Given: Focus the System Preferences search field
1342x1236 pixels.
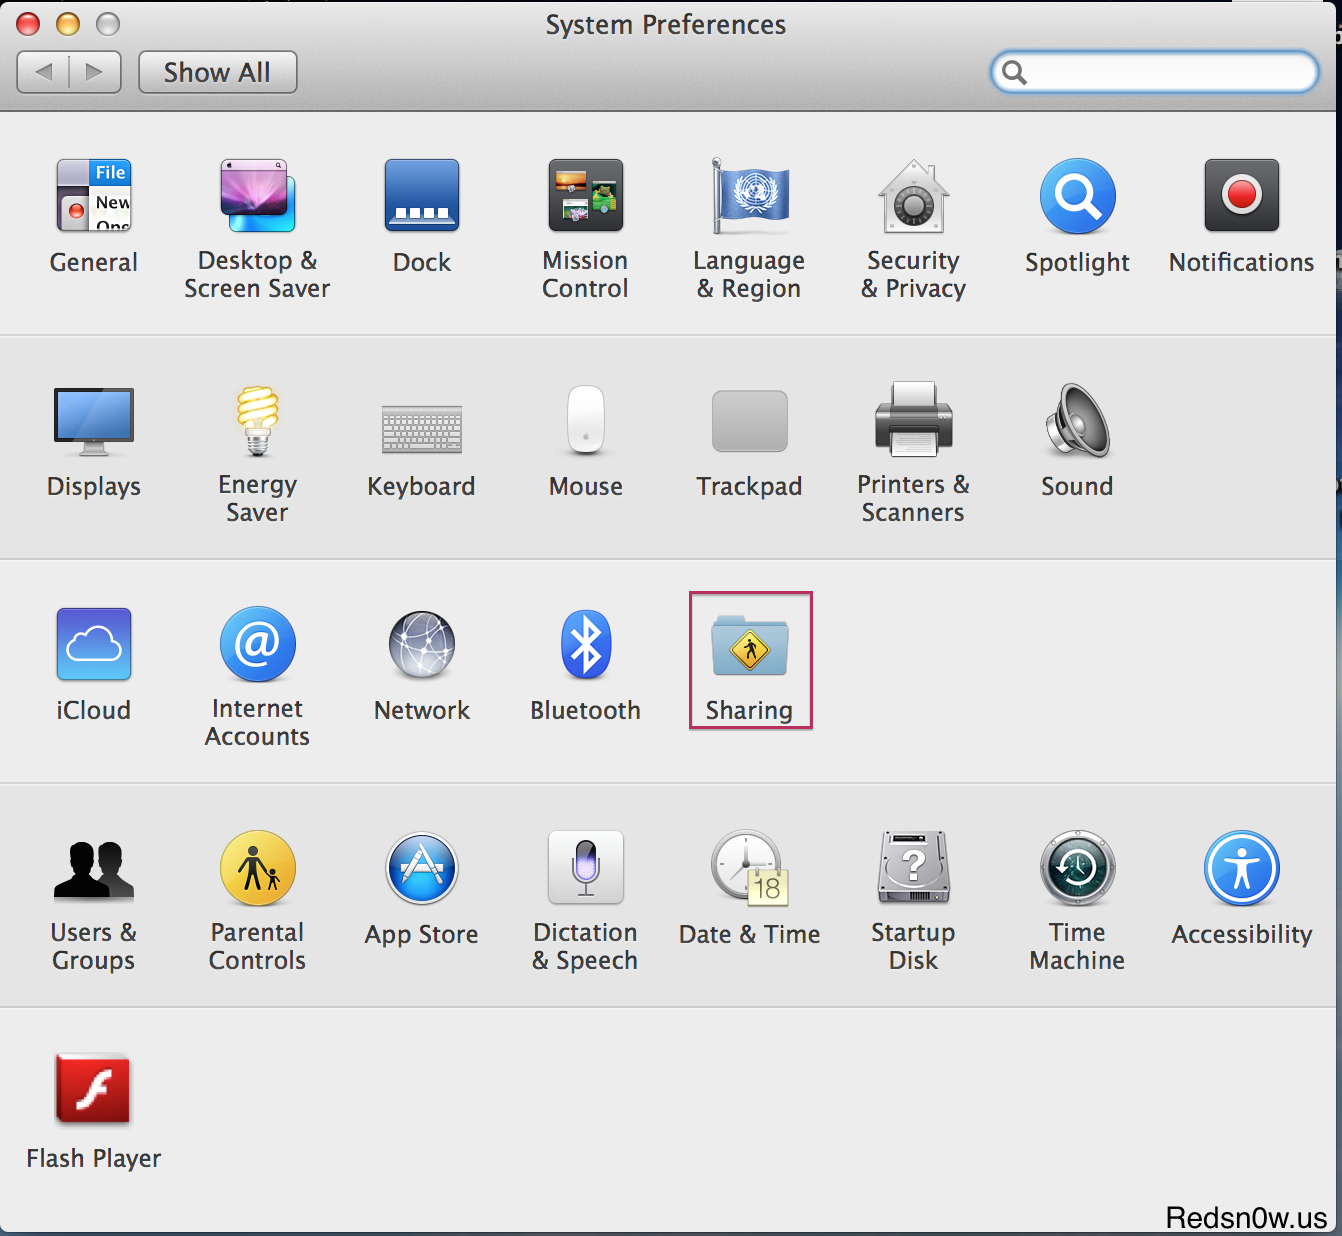Looking at the screenshot, I should coord(1155,72).
